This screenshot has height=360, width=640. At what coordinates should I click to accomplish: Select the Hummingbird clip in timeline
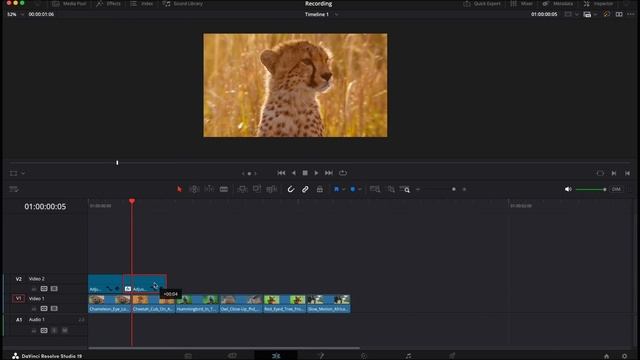point(197,304)
